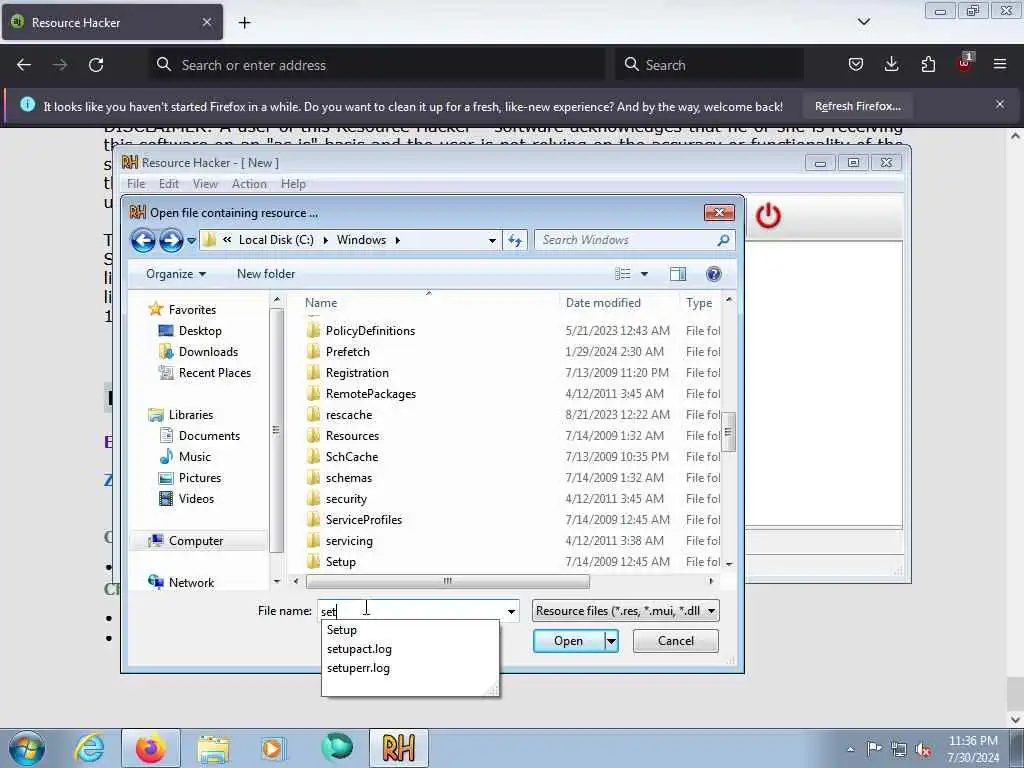Image resolution: width=1024 pixels, height=768 pixels.
Task: Click the file list horizontal scrollbar
Action: point(447,581)
